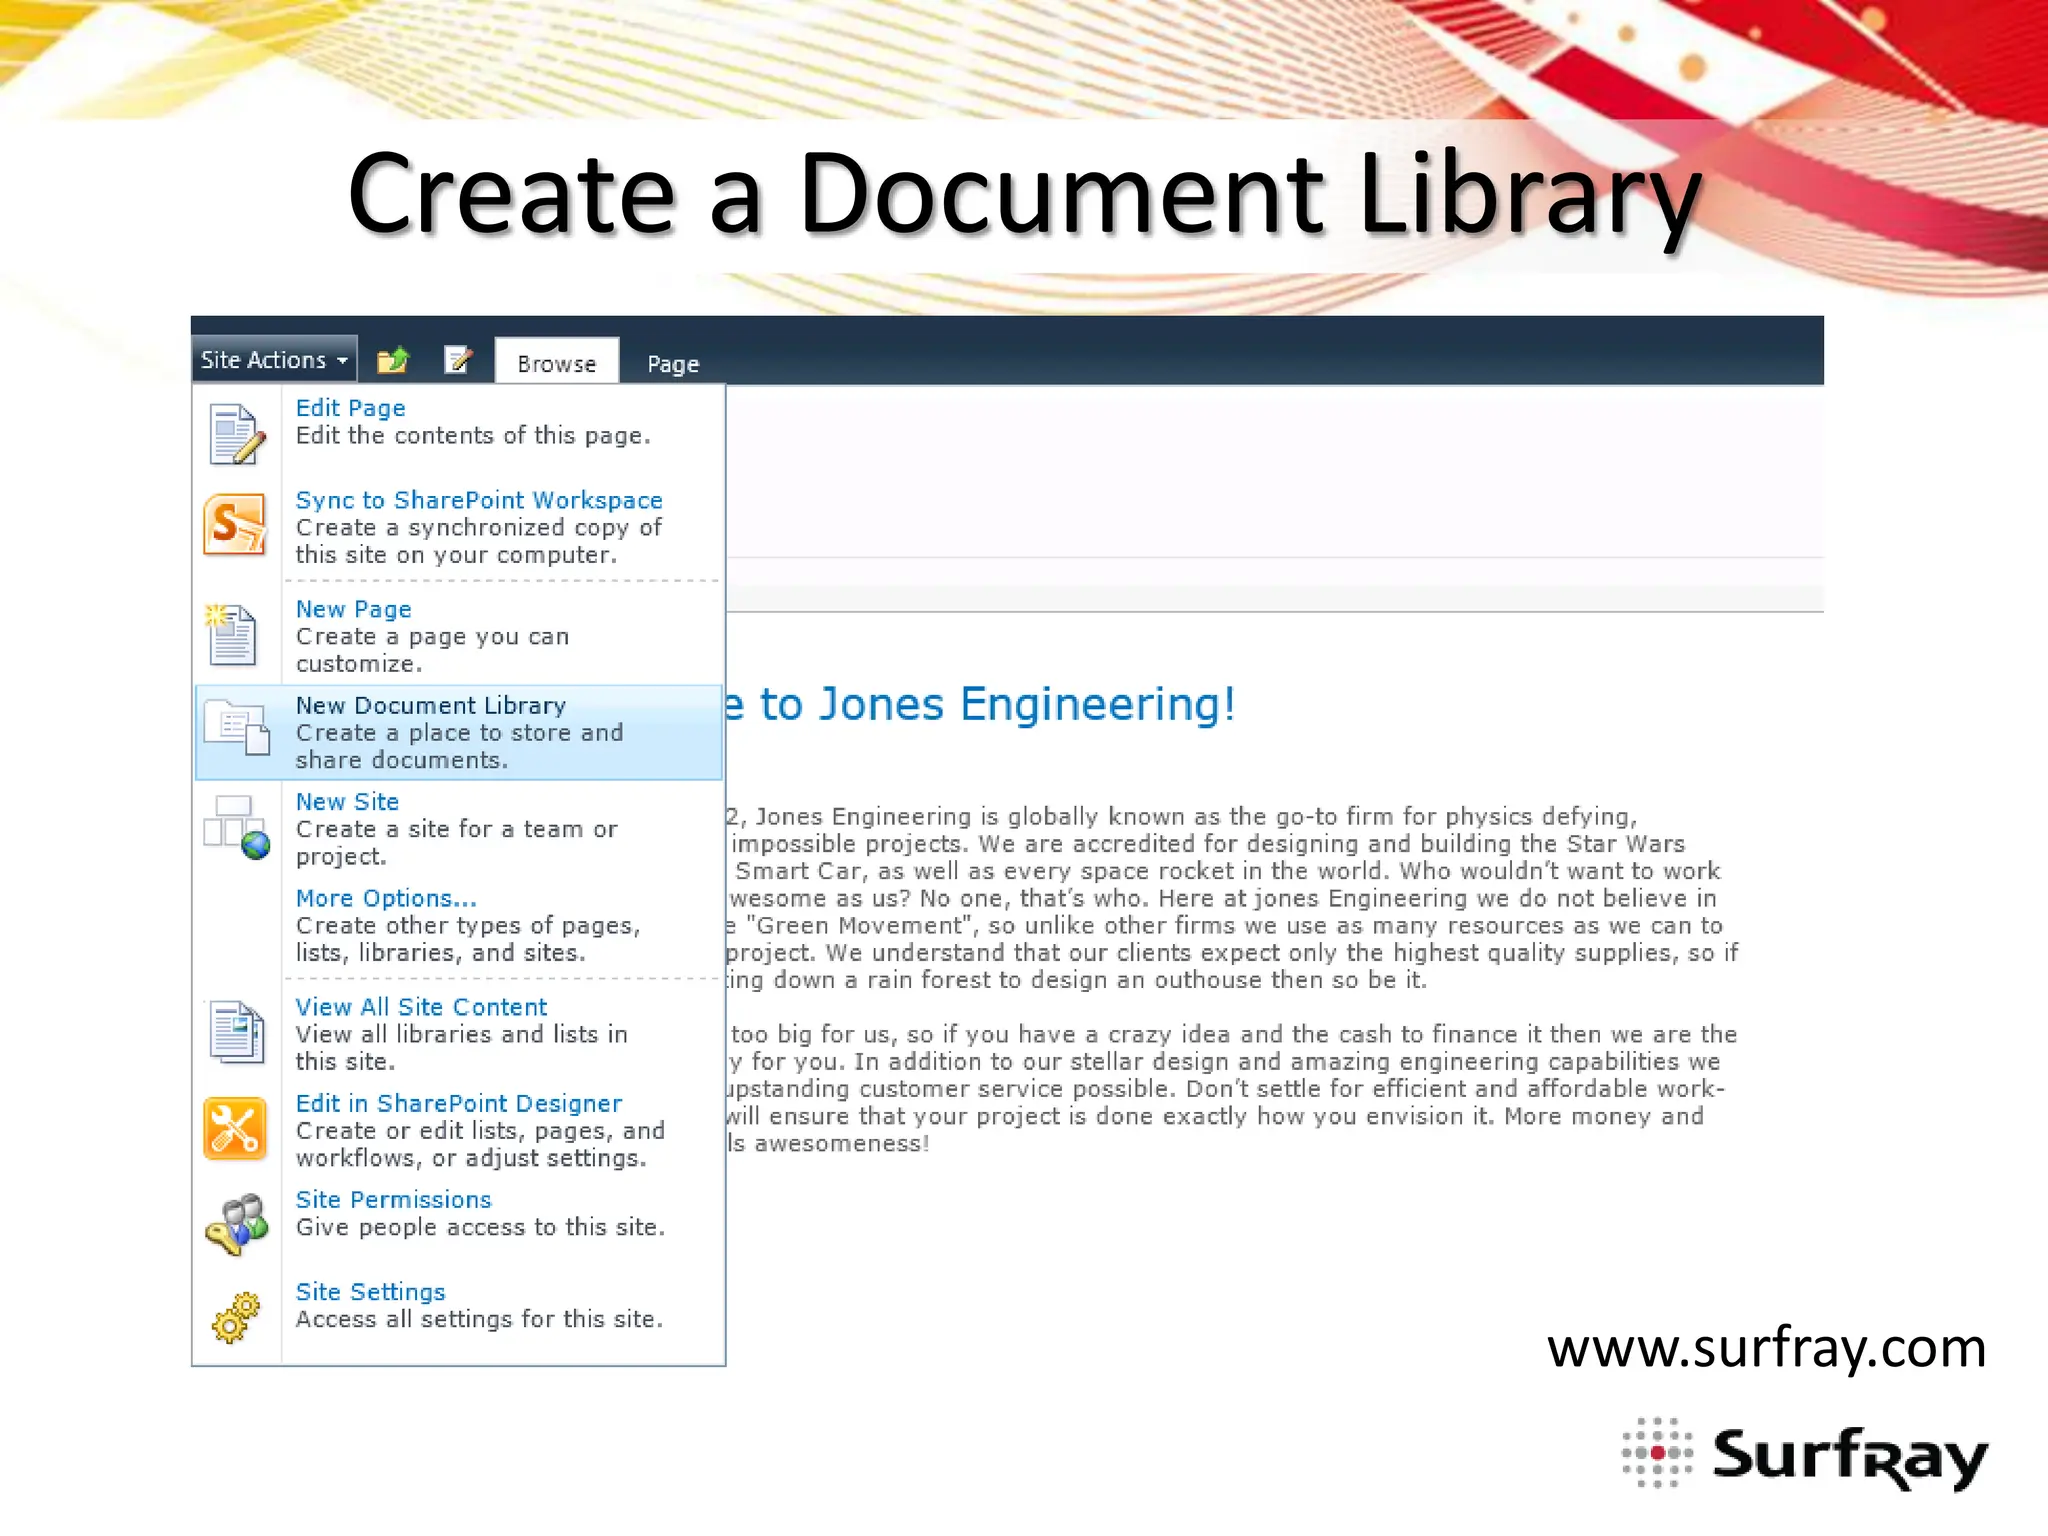Open the Site Actions dropdown
The image size is (2048, 1536).
pos(274,359)
